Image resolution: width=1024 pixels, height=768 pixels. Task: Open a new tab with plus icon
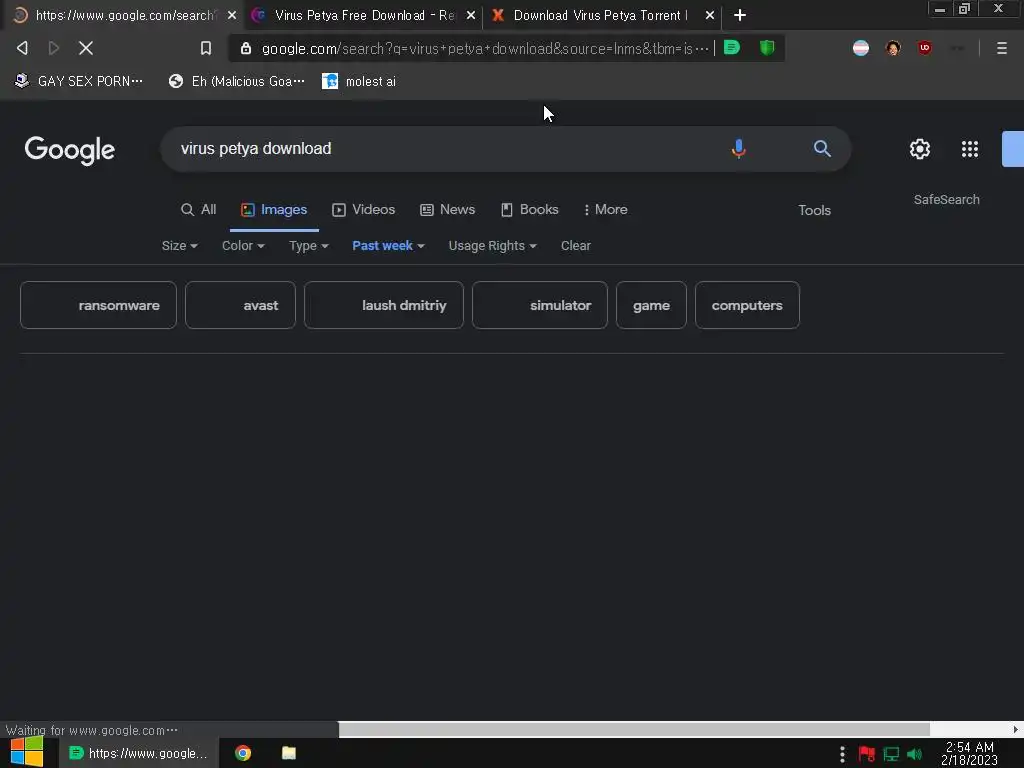coord(739,15)
